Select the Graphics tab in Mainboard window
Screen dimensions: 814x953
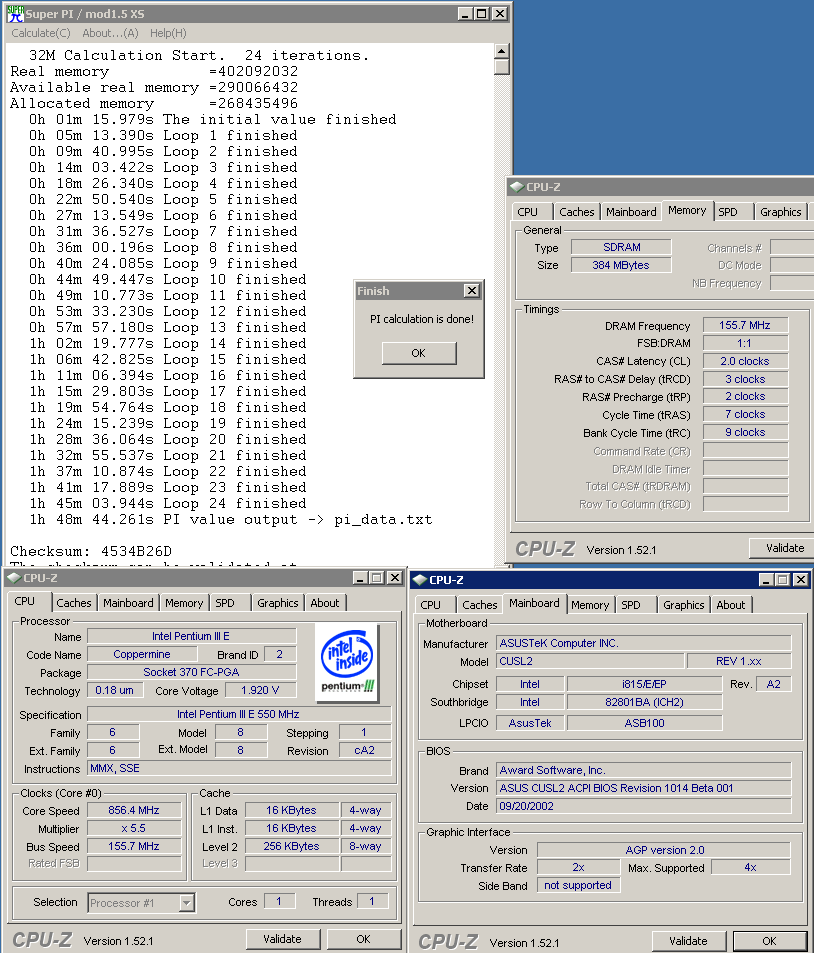click(683, 605)
